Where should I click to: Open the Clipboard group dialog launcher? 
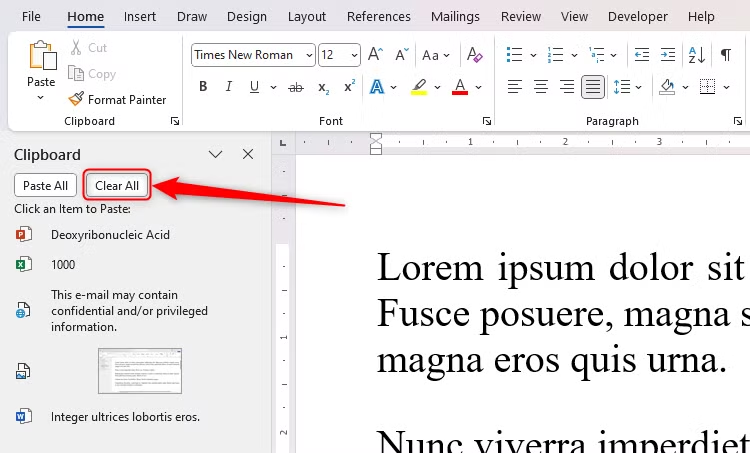tap(175, 121)
